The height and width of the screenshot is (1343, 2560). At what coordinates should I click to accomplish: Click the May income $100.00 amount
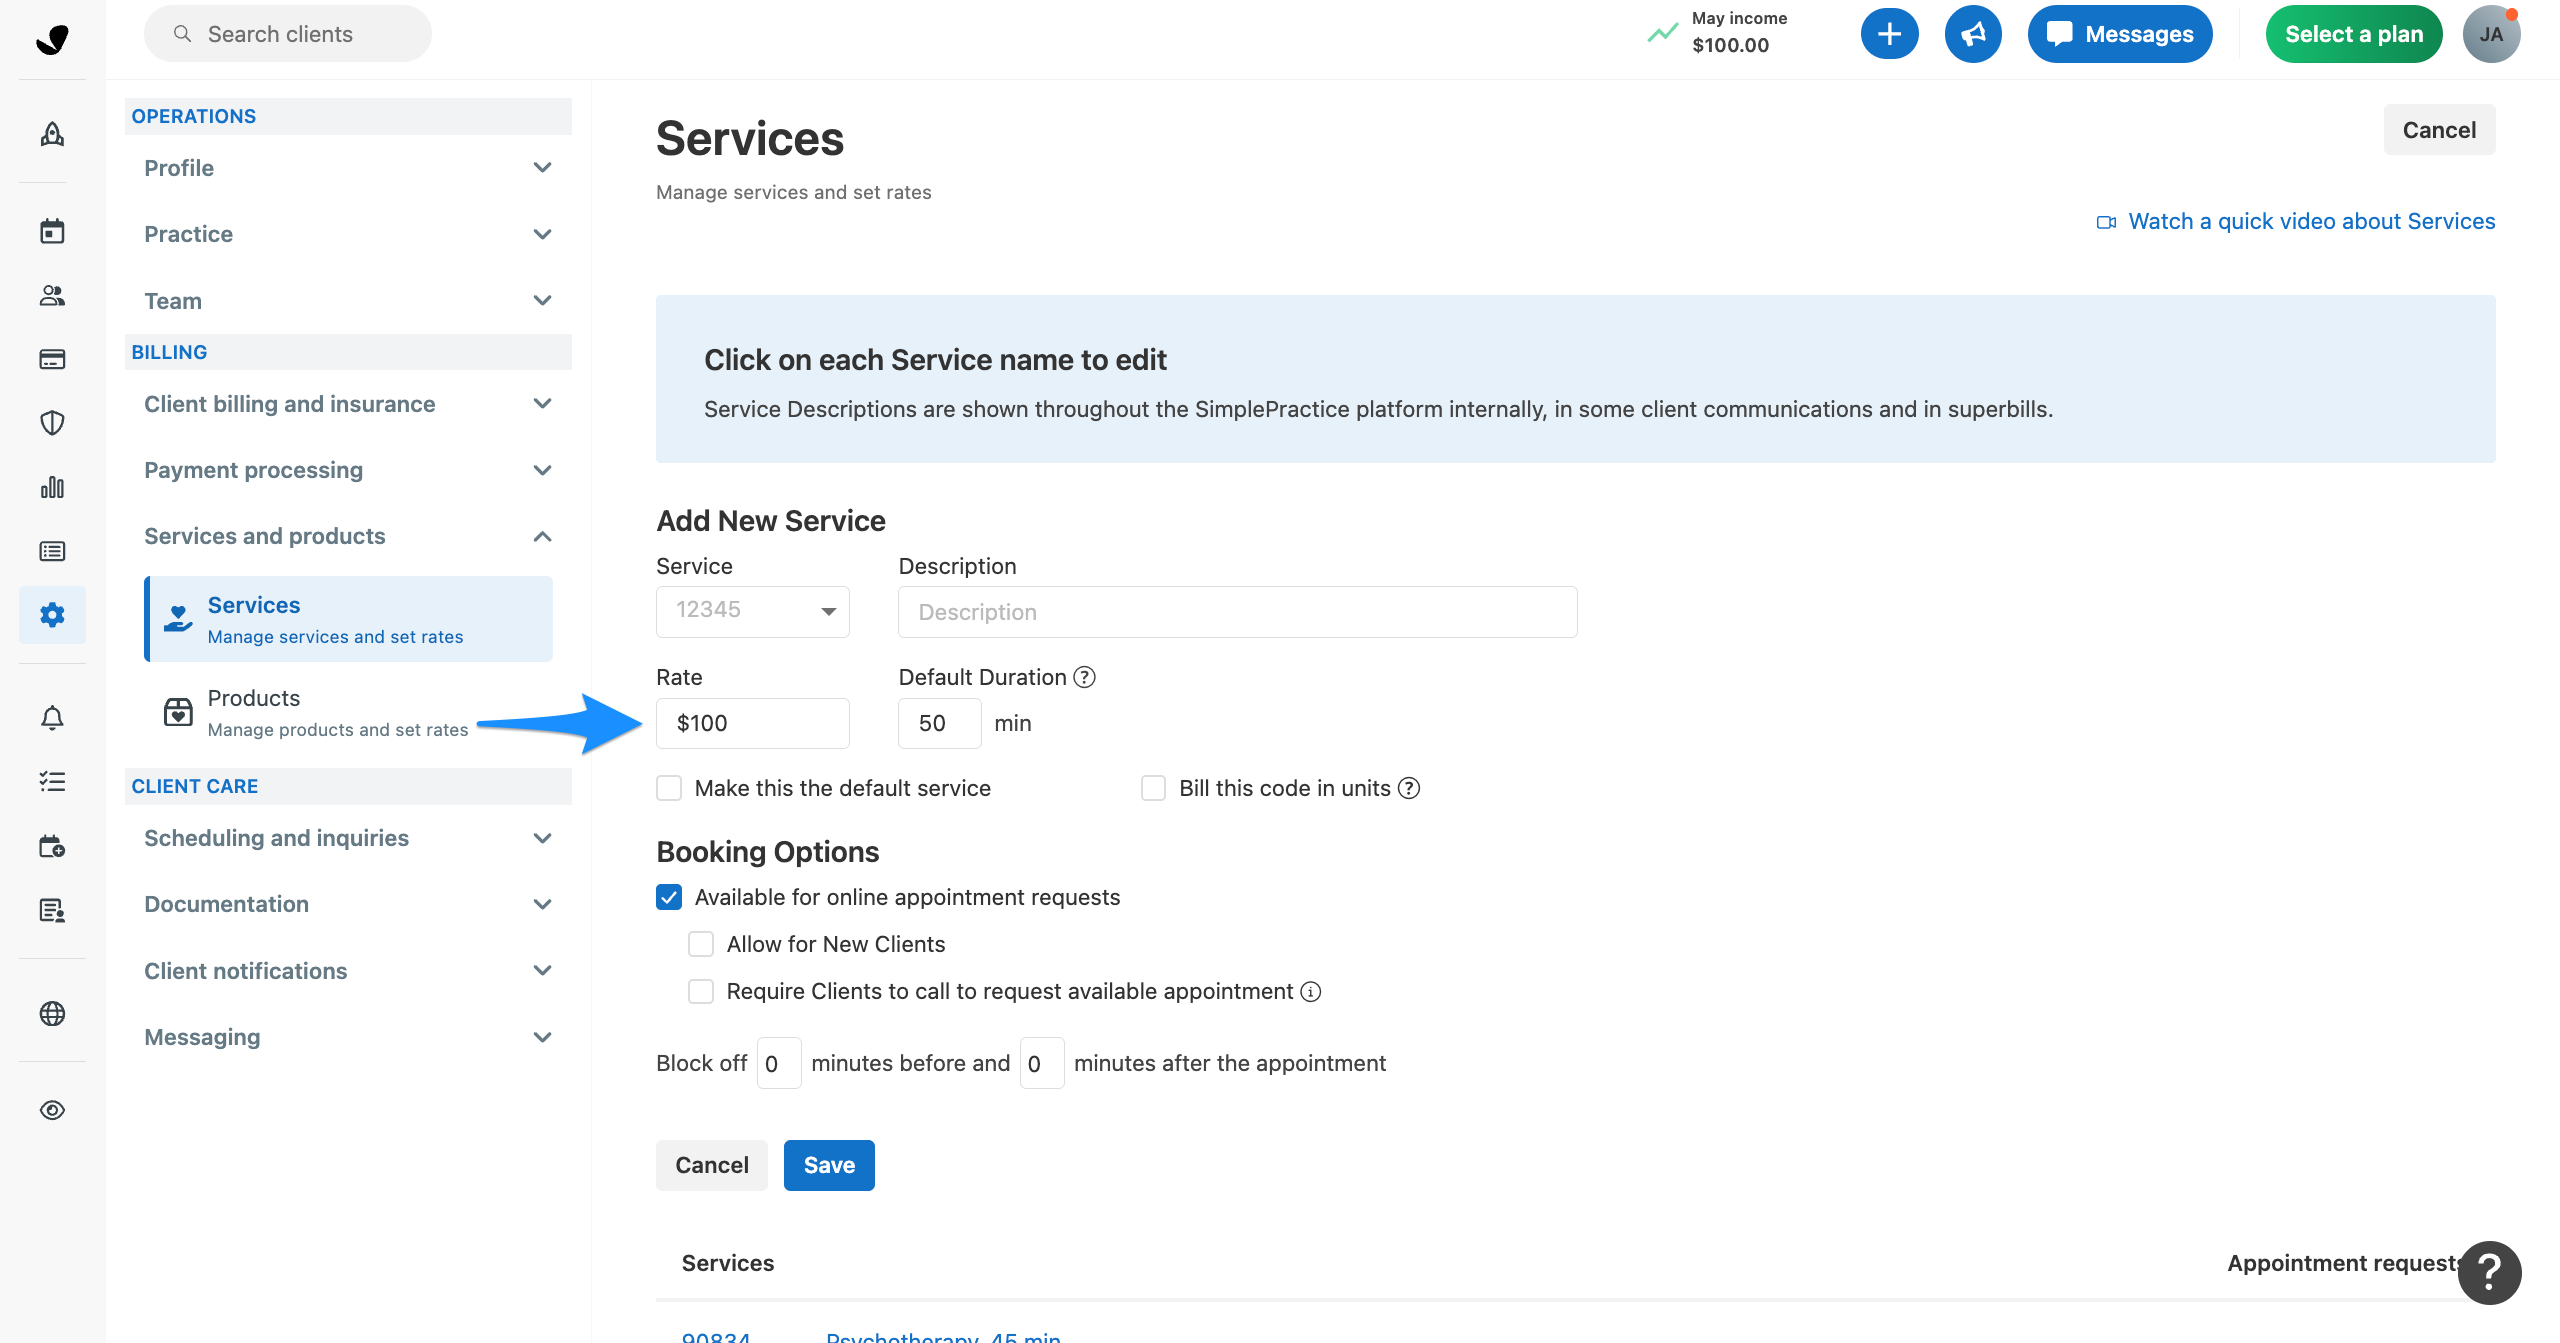coord(1730,45)
